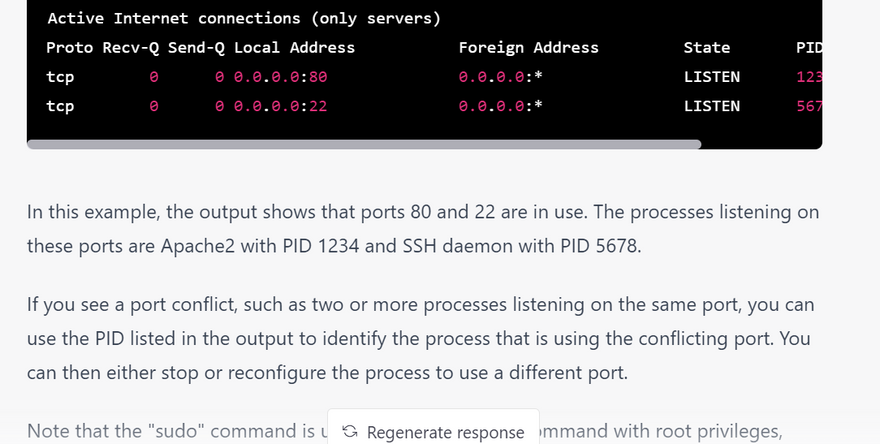Click the "Active Internet connections" line
This screenshot has height=444, width=880.
coord(244,18)
